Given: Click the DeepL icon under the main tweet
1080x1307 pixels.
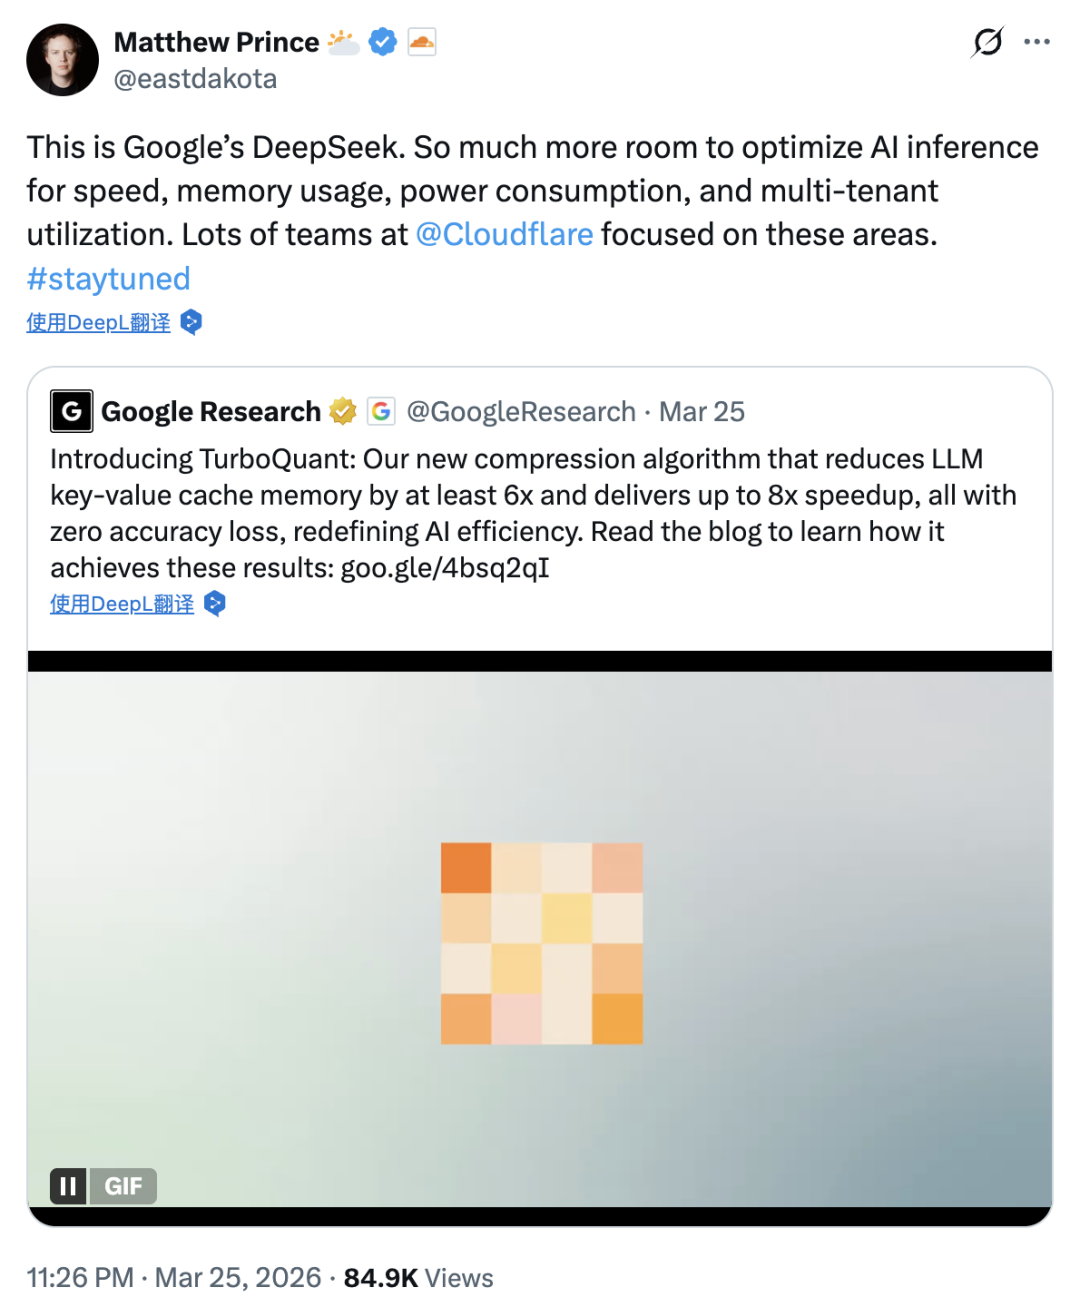Looking at the screenshot, I should tap(191, 322).
